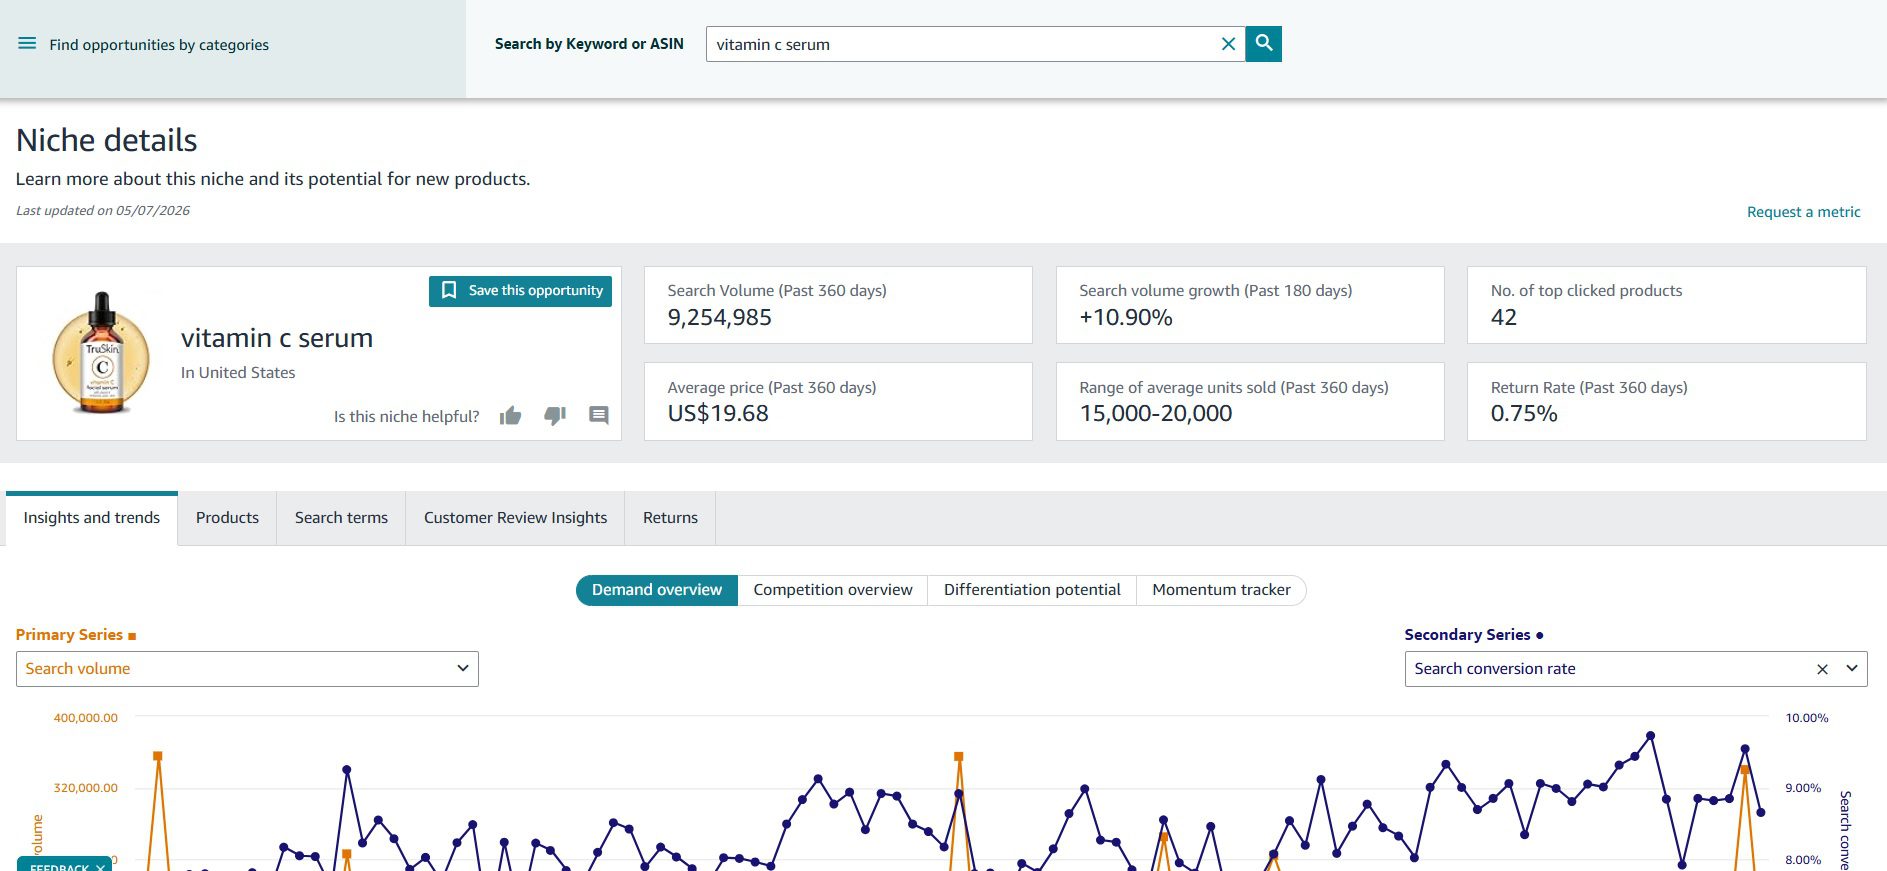Switch to Competition overview
The image size is (1887, 871).
[x=833, y=590]
